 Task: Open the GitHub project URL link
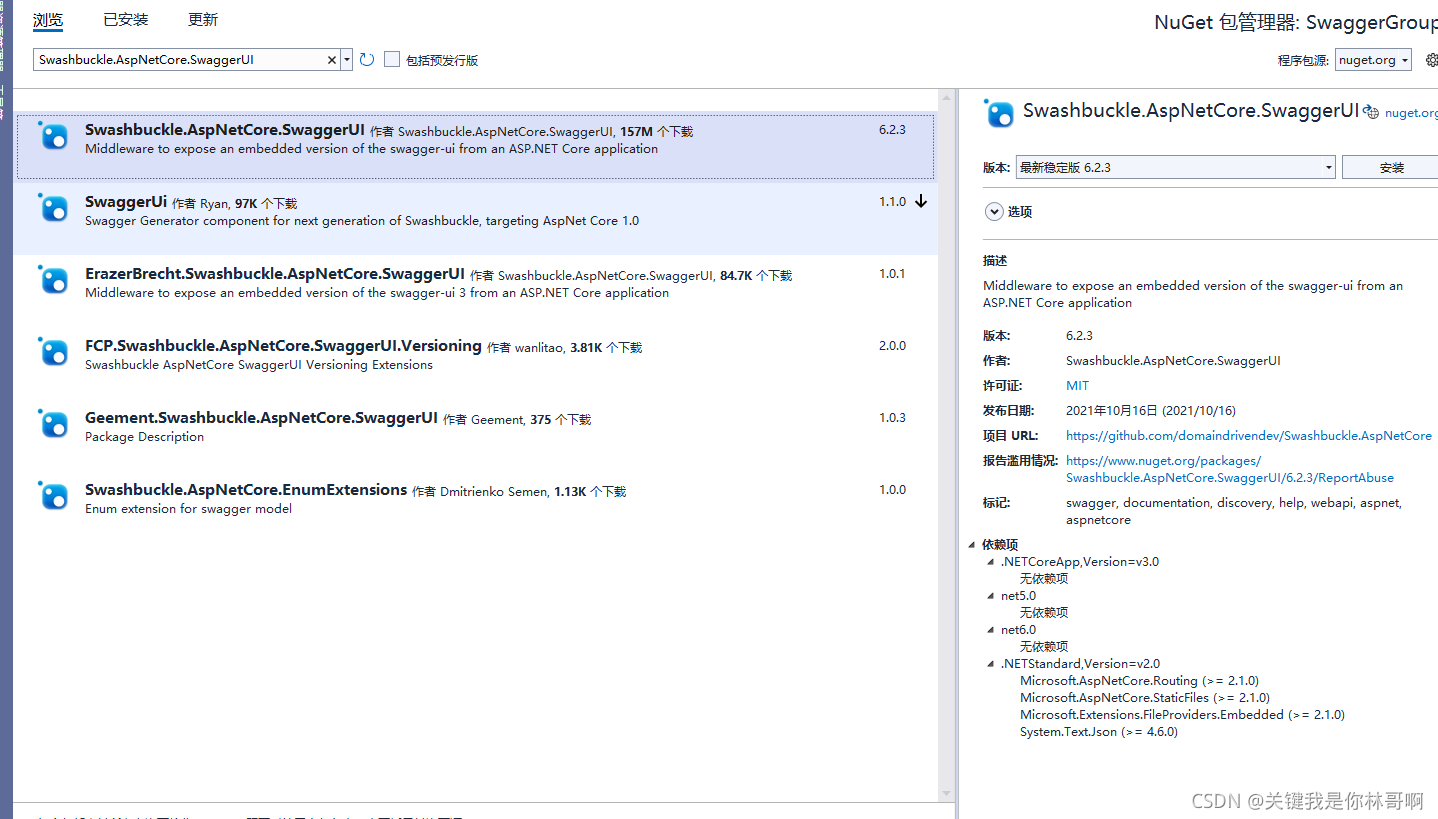(x=1249, y=435)
